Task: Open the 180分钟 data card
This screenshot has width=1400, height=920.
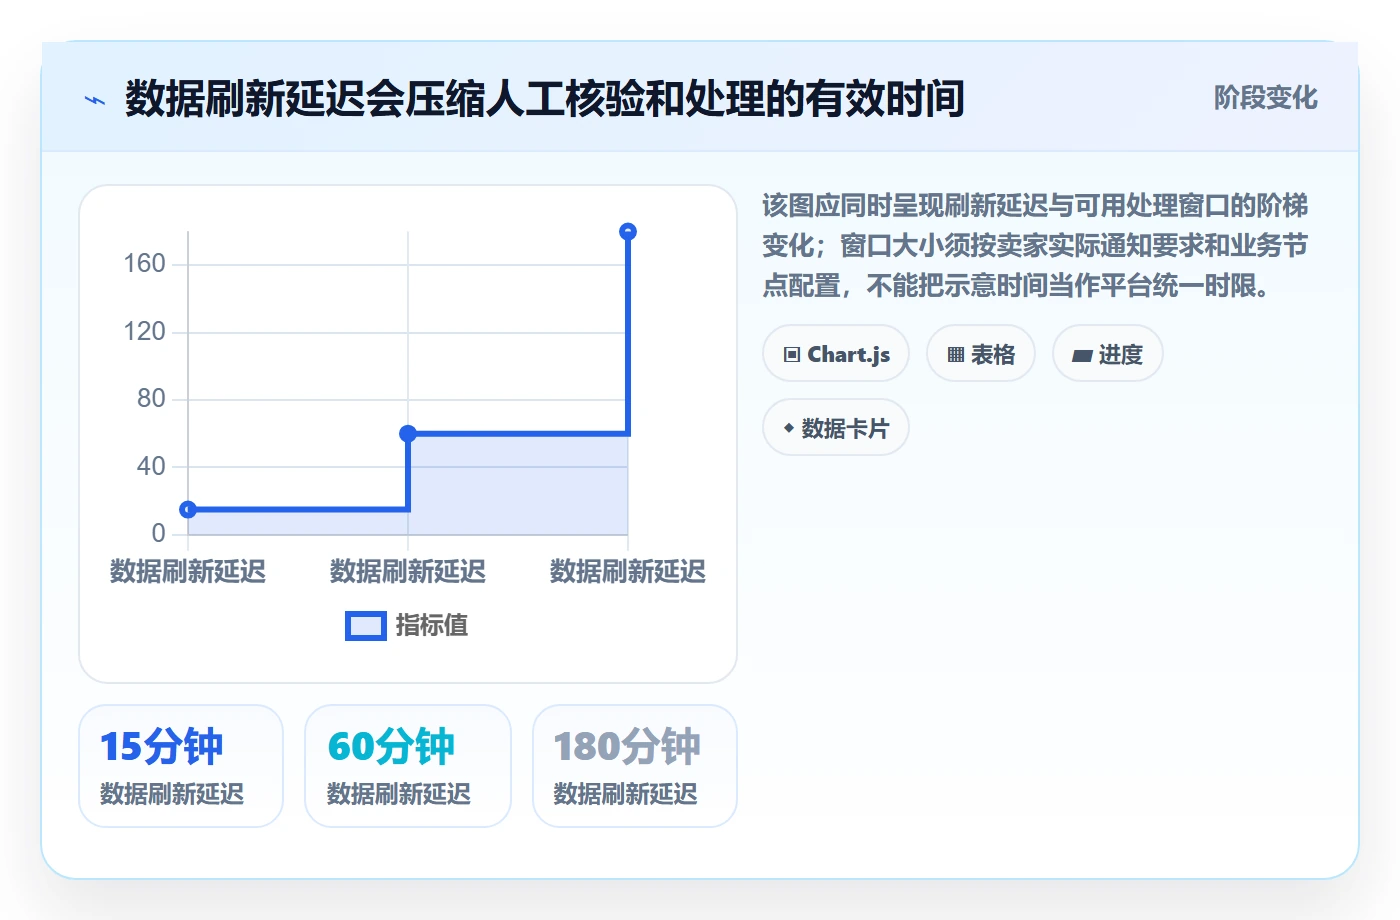Action: (635, 766)
